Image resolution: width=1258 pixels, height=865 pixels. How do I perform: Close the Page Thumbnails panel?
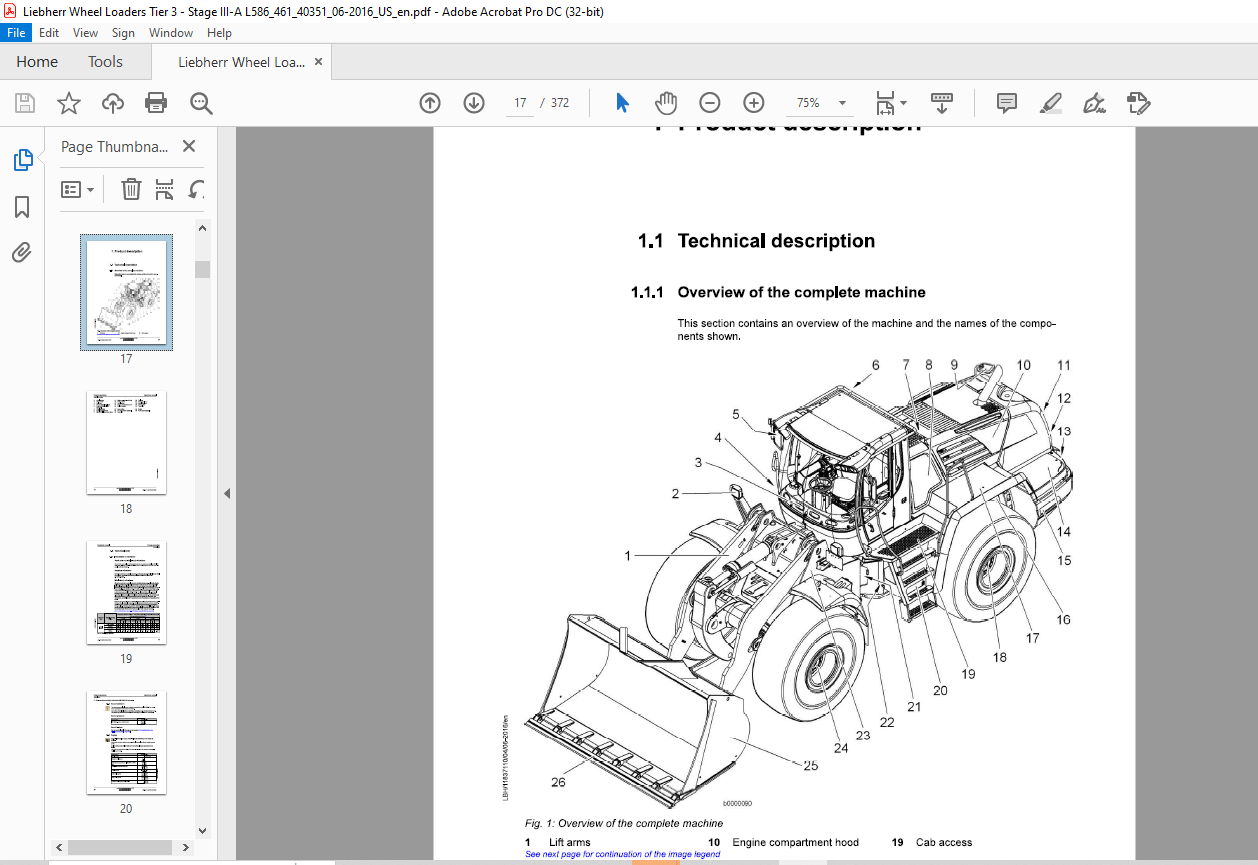(189, 146)
